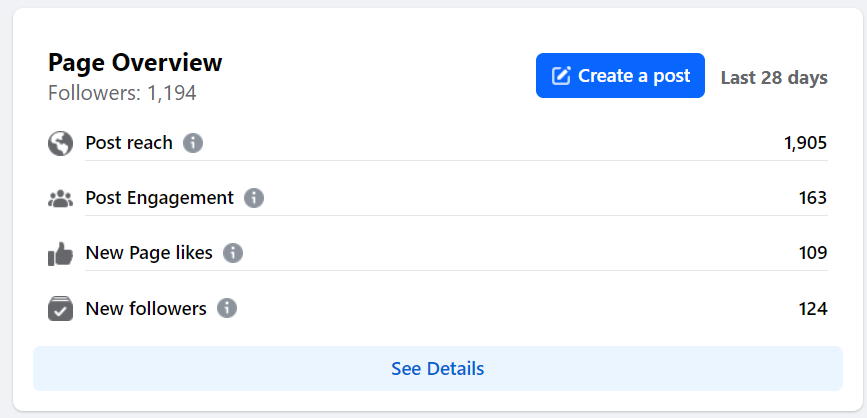
Task: Click the thumbs-up icon beside New Page likes
Action: tap(61, 254)
